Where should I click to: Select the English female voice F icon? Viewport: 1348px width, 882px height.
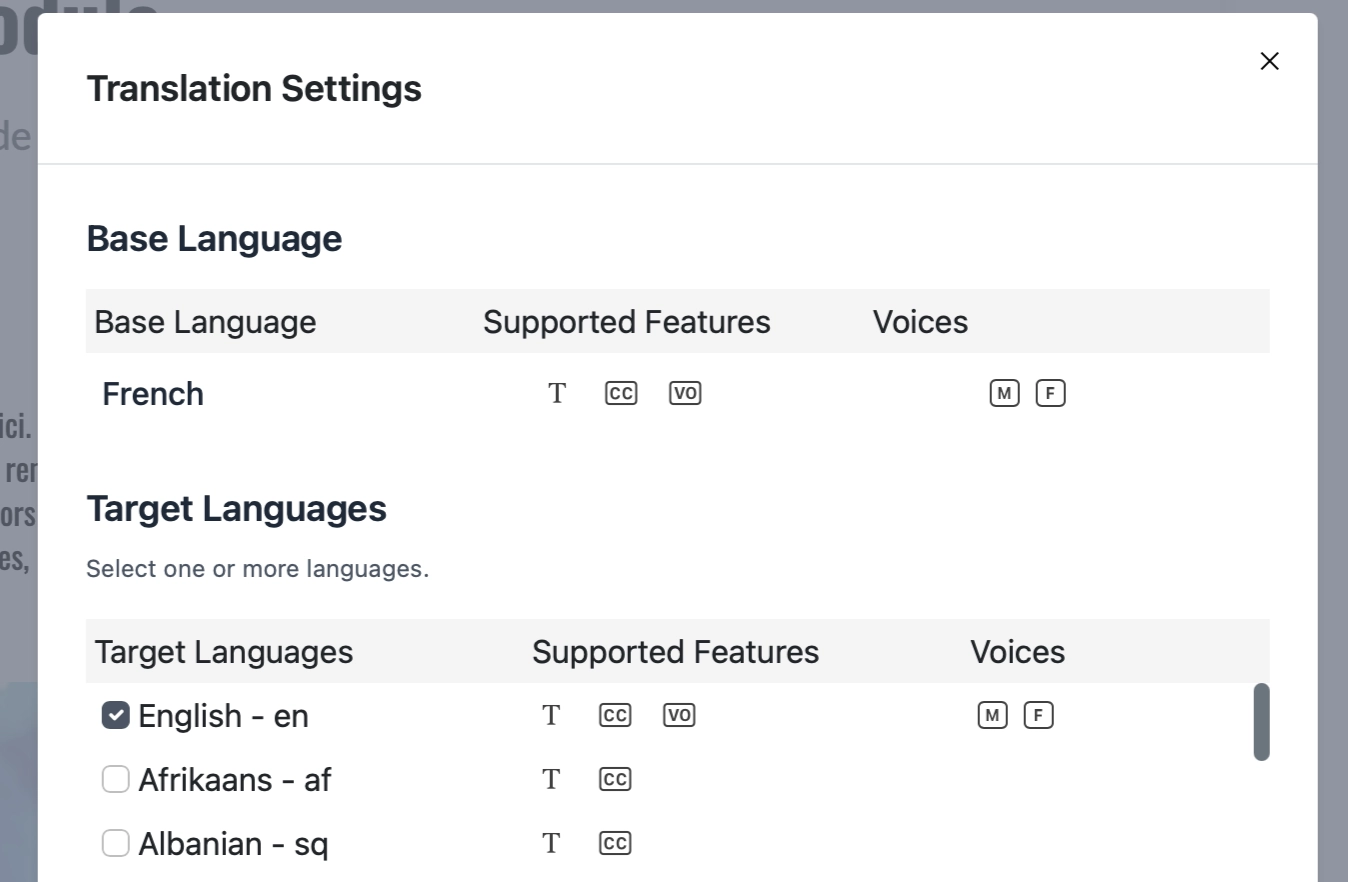click(1038, 715)
